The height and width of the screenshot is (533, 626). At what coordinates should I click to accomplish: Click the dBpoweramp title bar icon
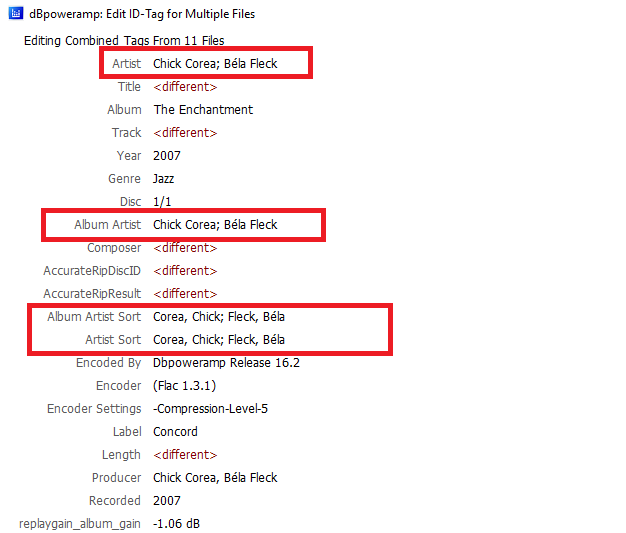coord(15,14)
